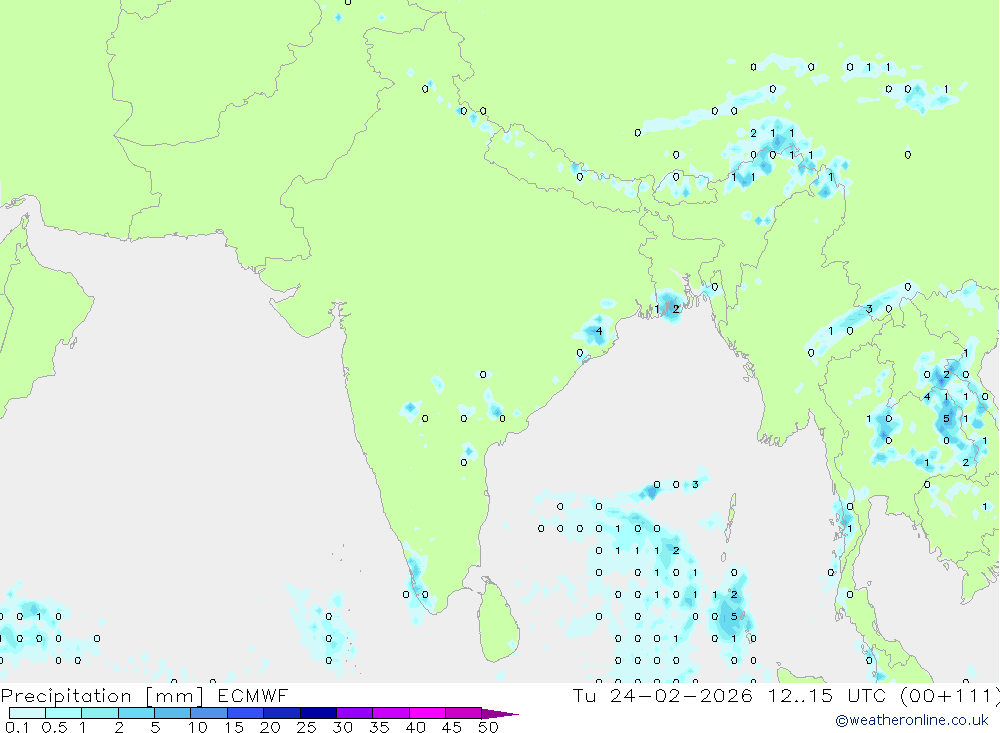Click the '(00+111)' forecast offset text

(949, 695)
